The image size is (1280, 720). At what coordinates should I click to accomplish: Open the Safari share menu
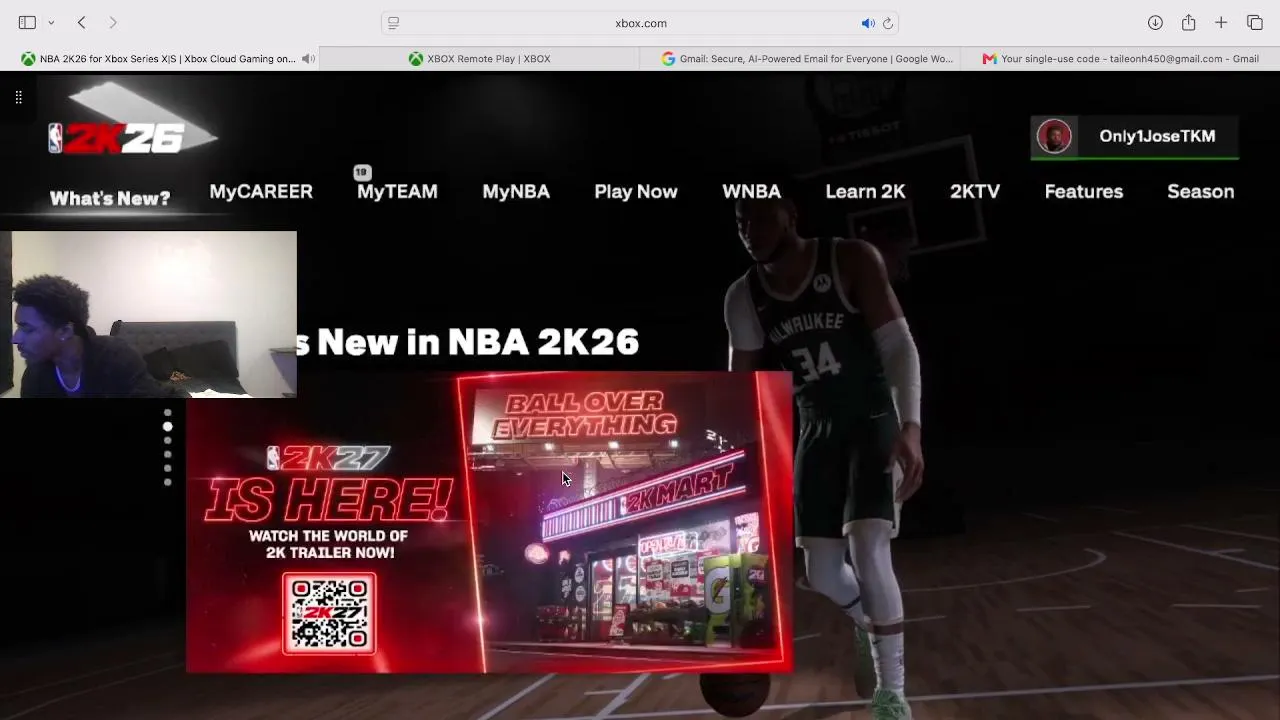tap(1188, 23)
